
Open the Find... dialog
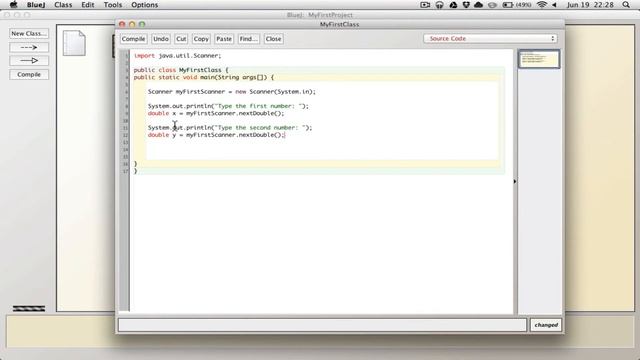click(x=249, y=39)
